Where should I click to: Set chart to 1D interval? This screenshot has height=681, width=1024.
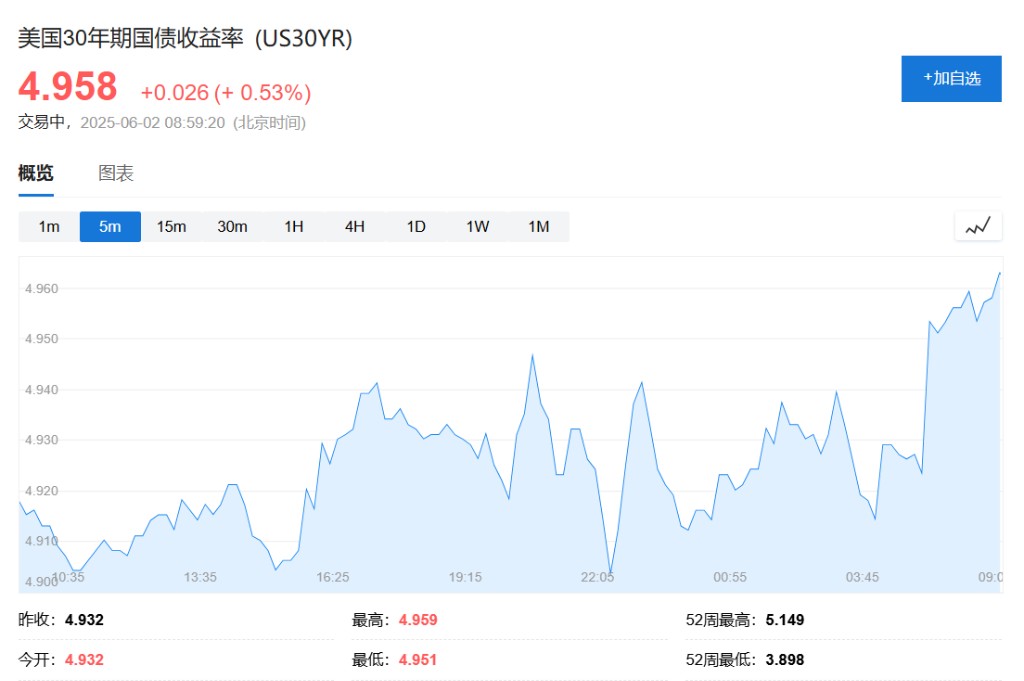tap(416, 227)
